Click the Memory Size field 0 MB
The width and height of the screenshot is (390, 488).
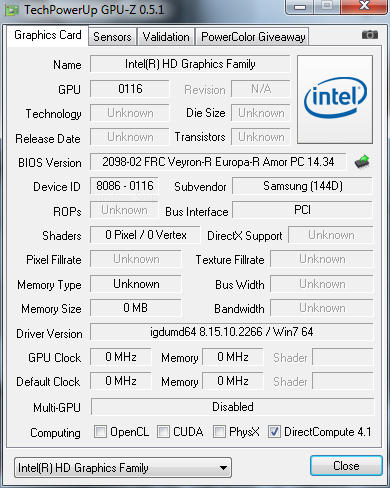pyautogui.click(x=136, y=308)
